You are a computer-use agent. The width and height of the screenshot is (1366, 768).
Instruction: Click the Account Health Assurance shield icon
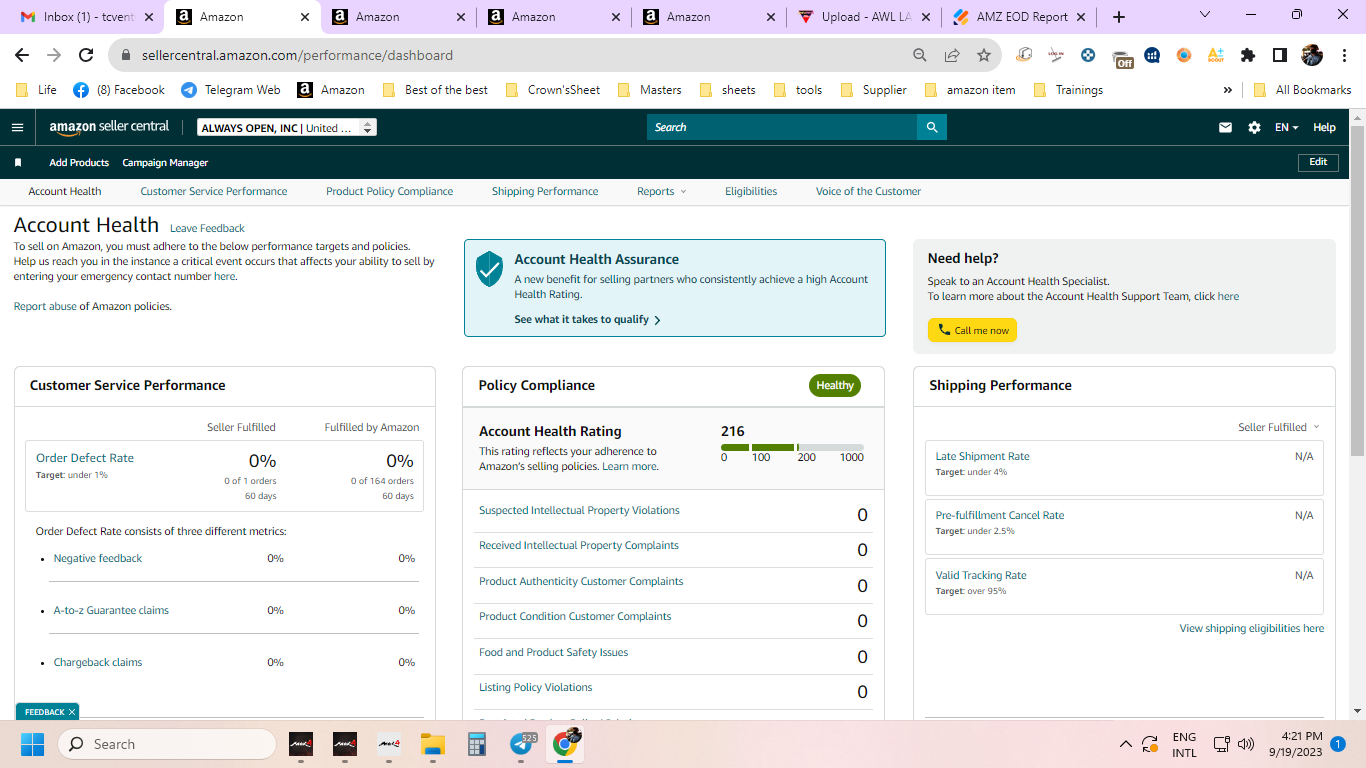pyautogui.click(x=489, y=268)
